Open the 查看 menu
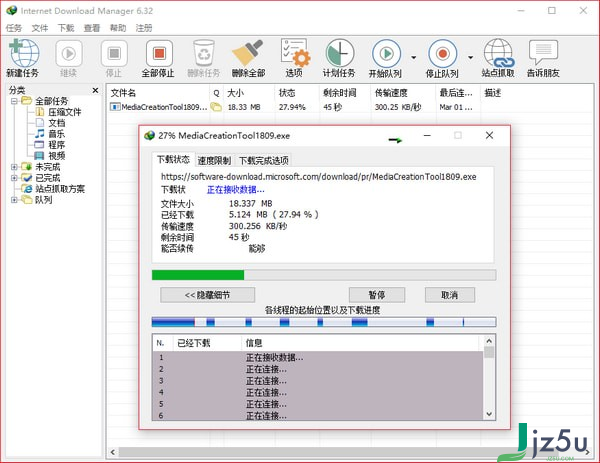Screen dimensions: 600x463 pos(92,28)
